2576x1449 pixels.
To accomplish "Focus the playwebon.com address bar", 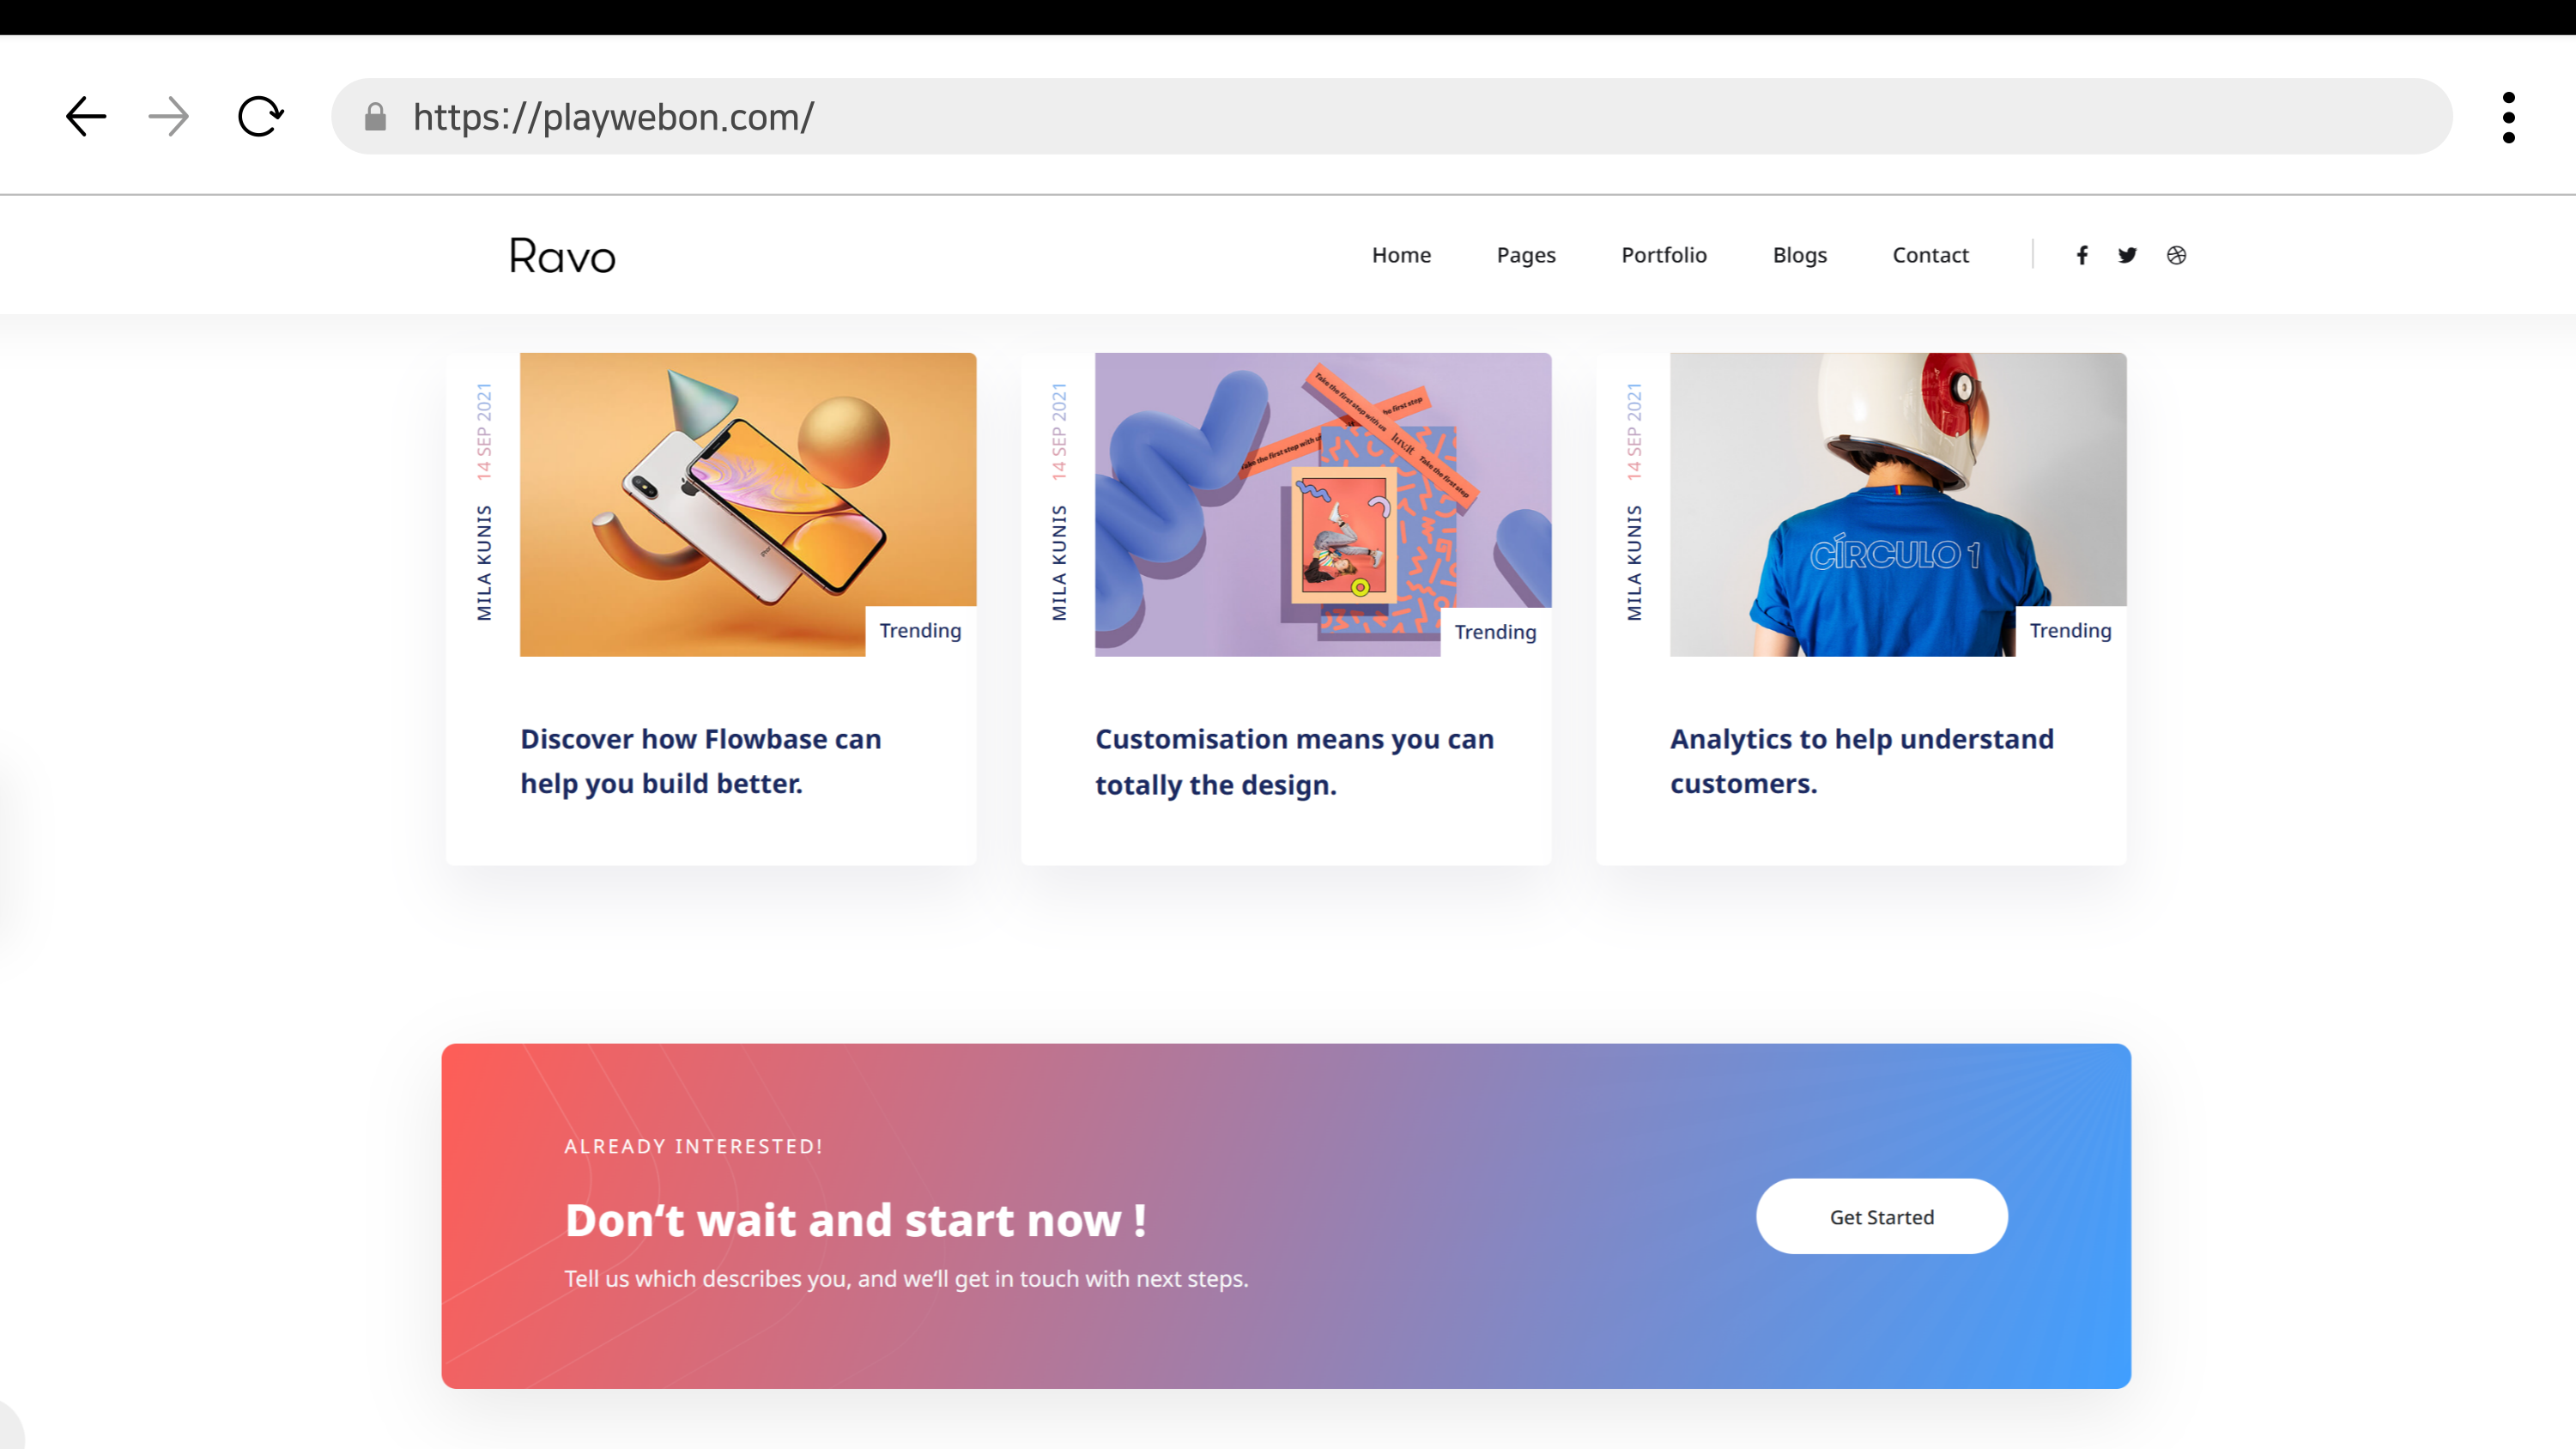I will pos(1391,117).
